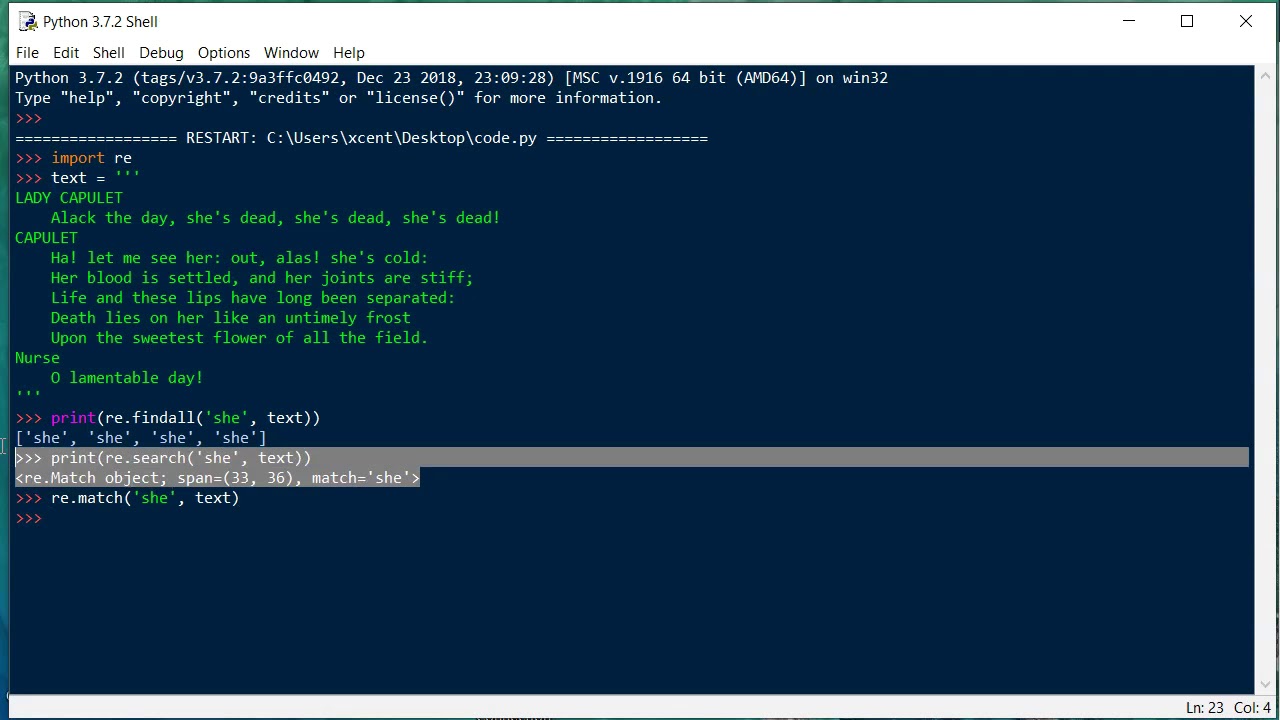Minimize the Python Shell window
Screen dimensions: 1280x720
point(1129,21)
